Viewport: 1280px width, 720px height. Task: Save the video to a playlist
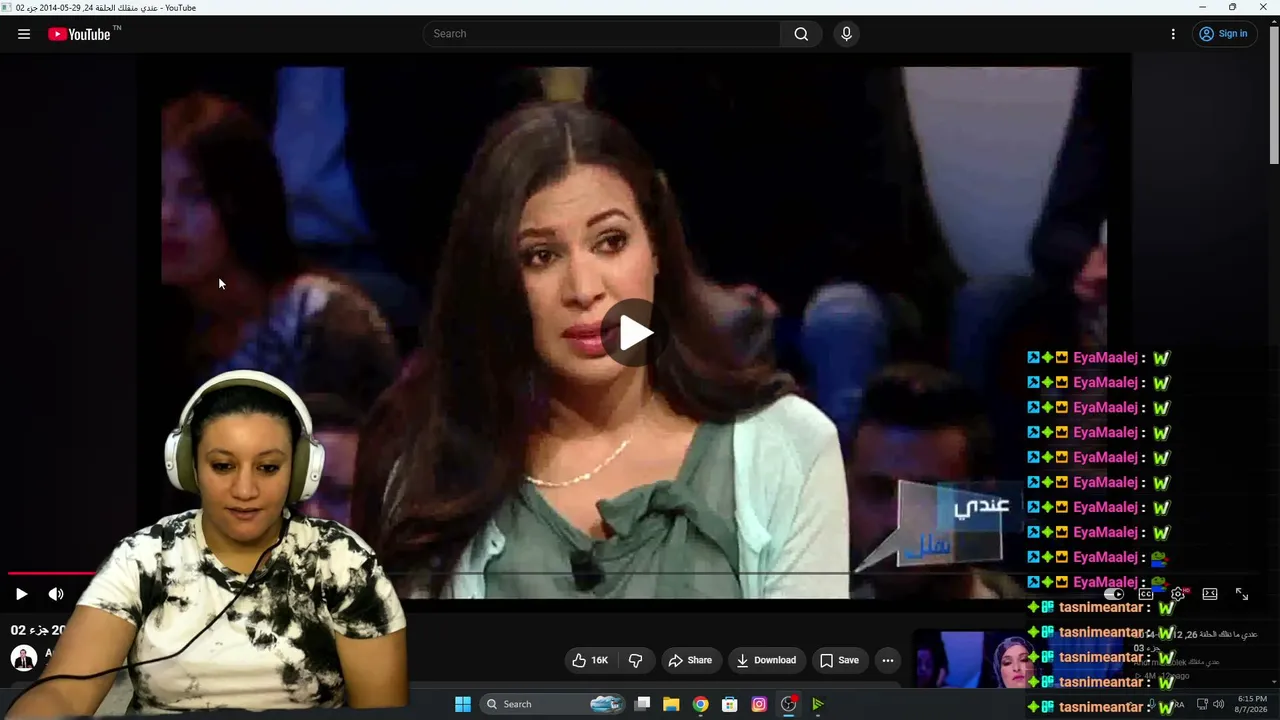839,660
